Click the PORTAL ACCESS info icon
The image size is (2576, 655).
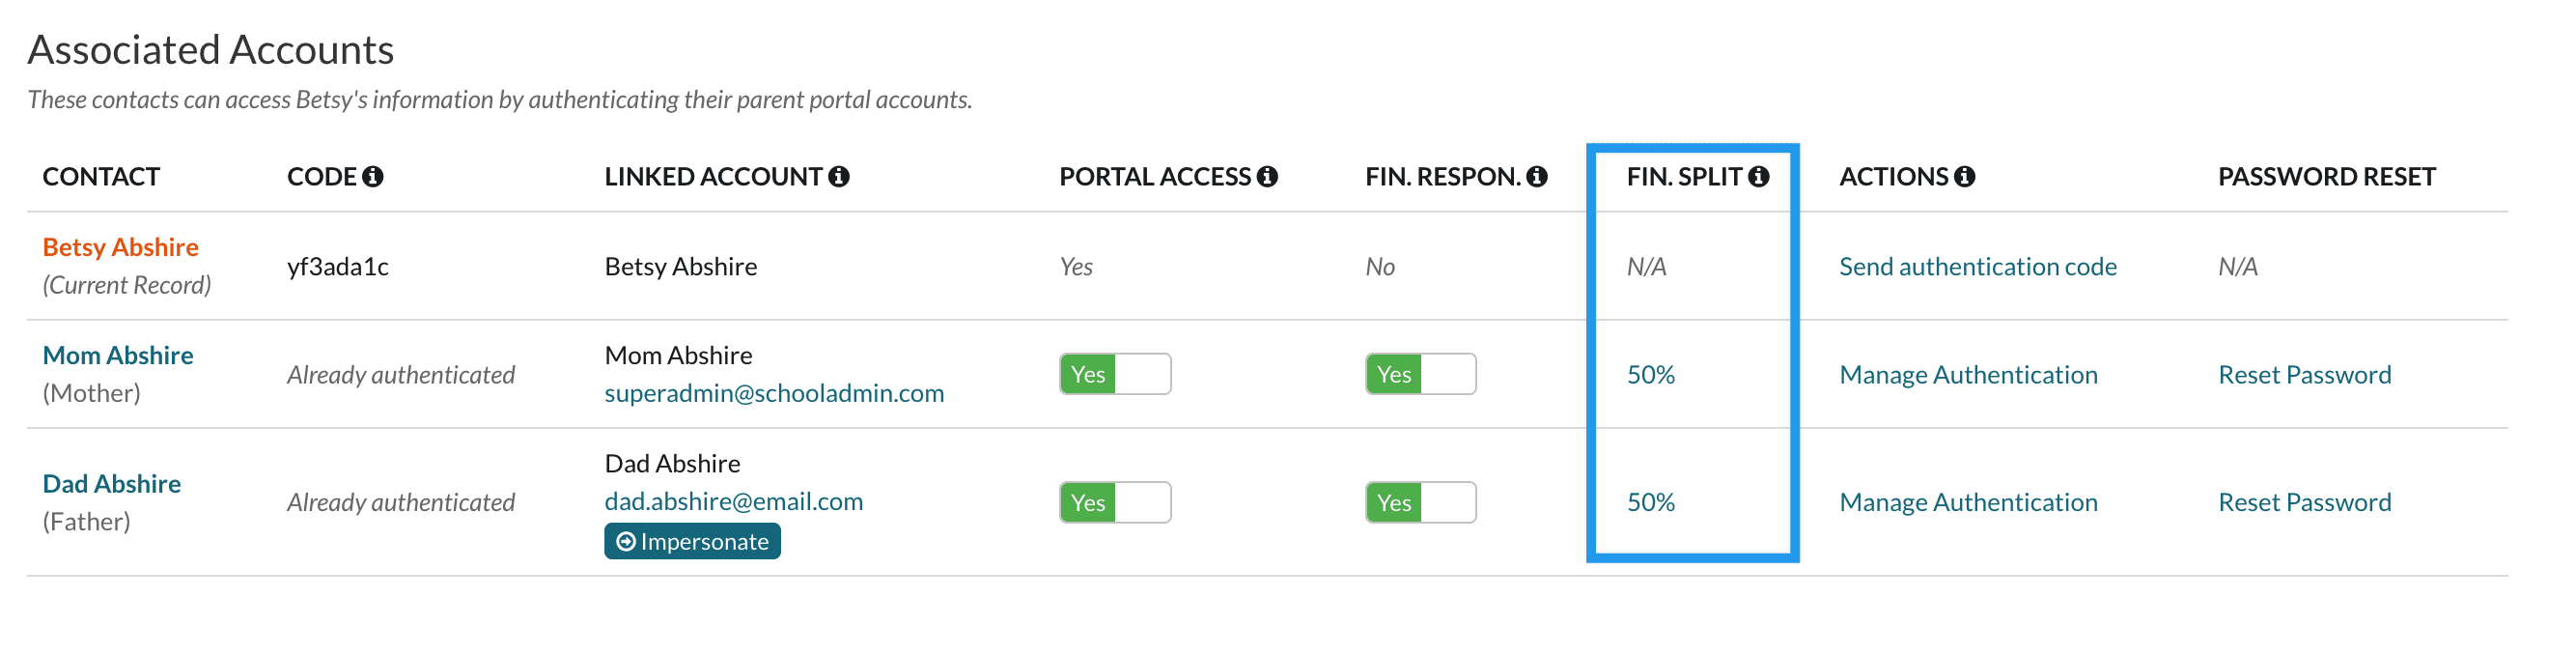click(x=1267, y=177)
